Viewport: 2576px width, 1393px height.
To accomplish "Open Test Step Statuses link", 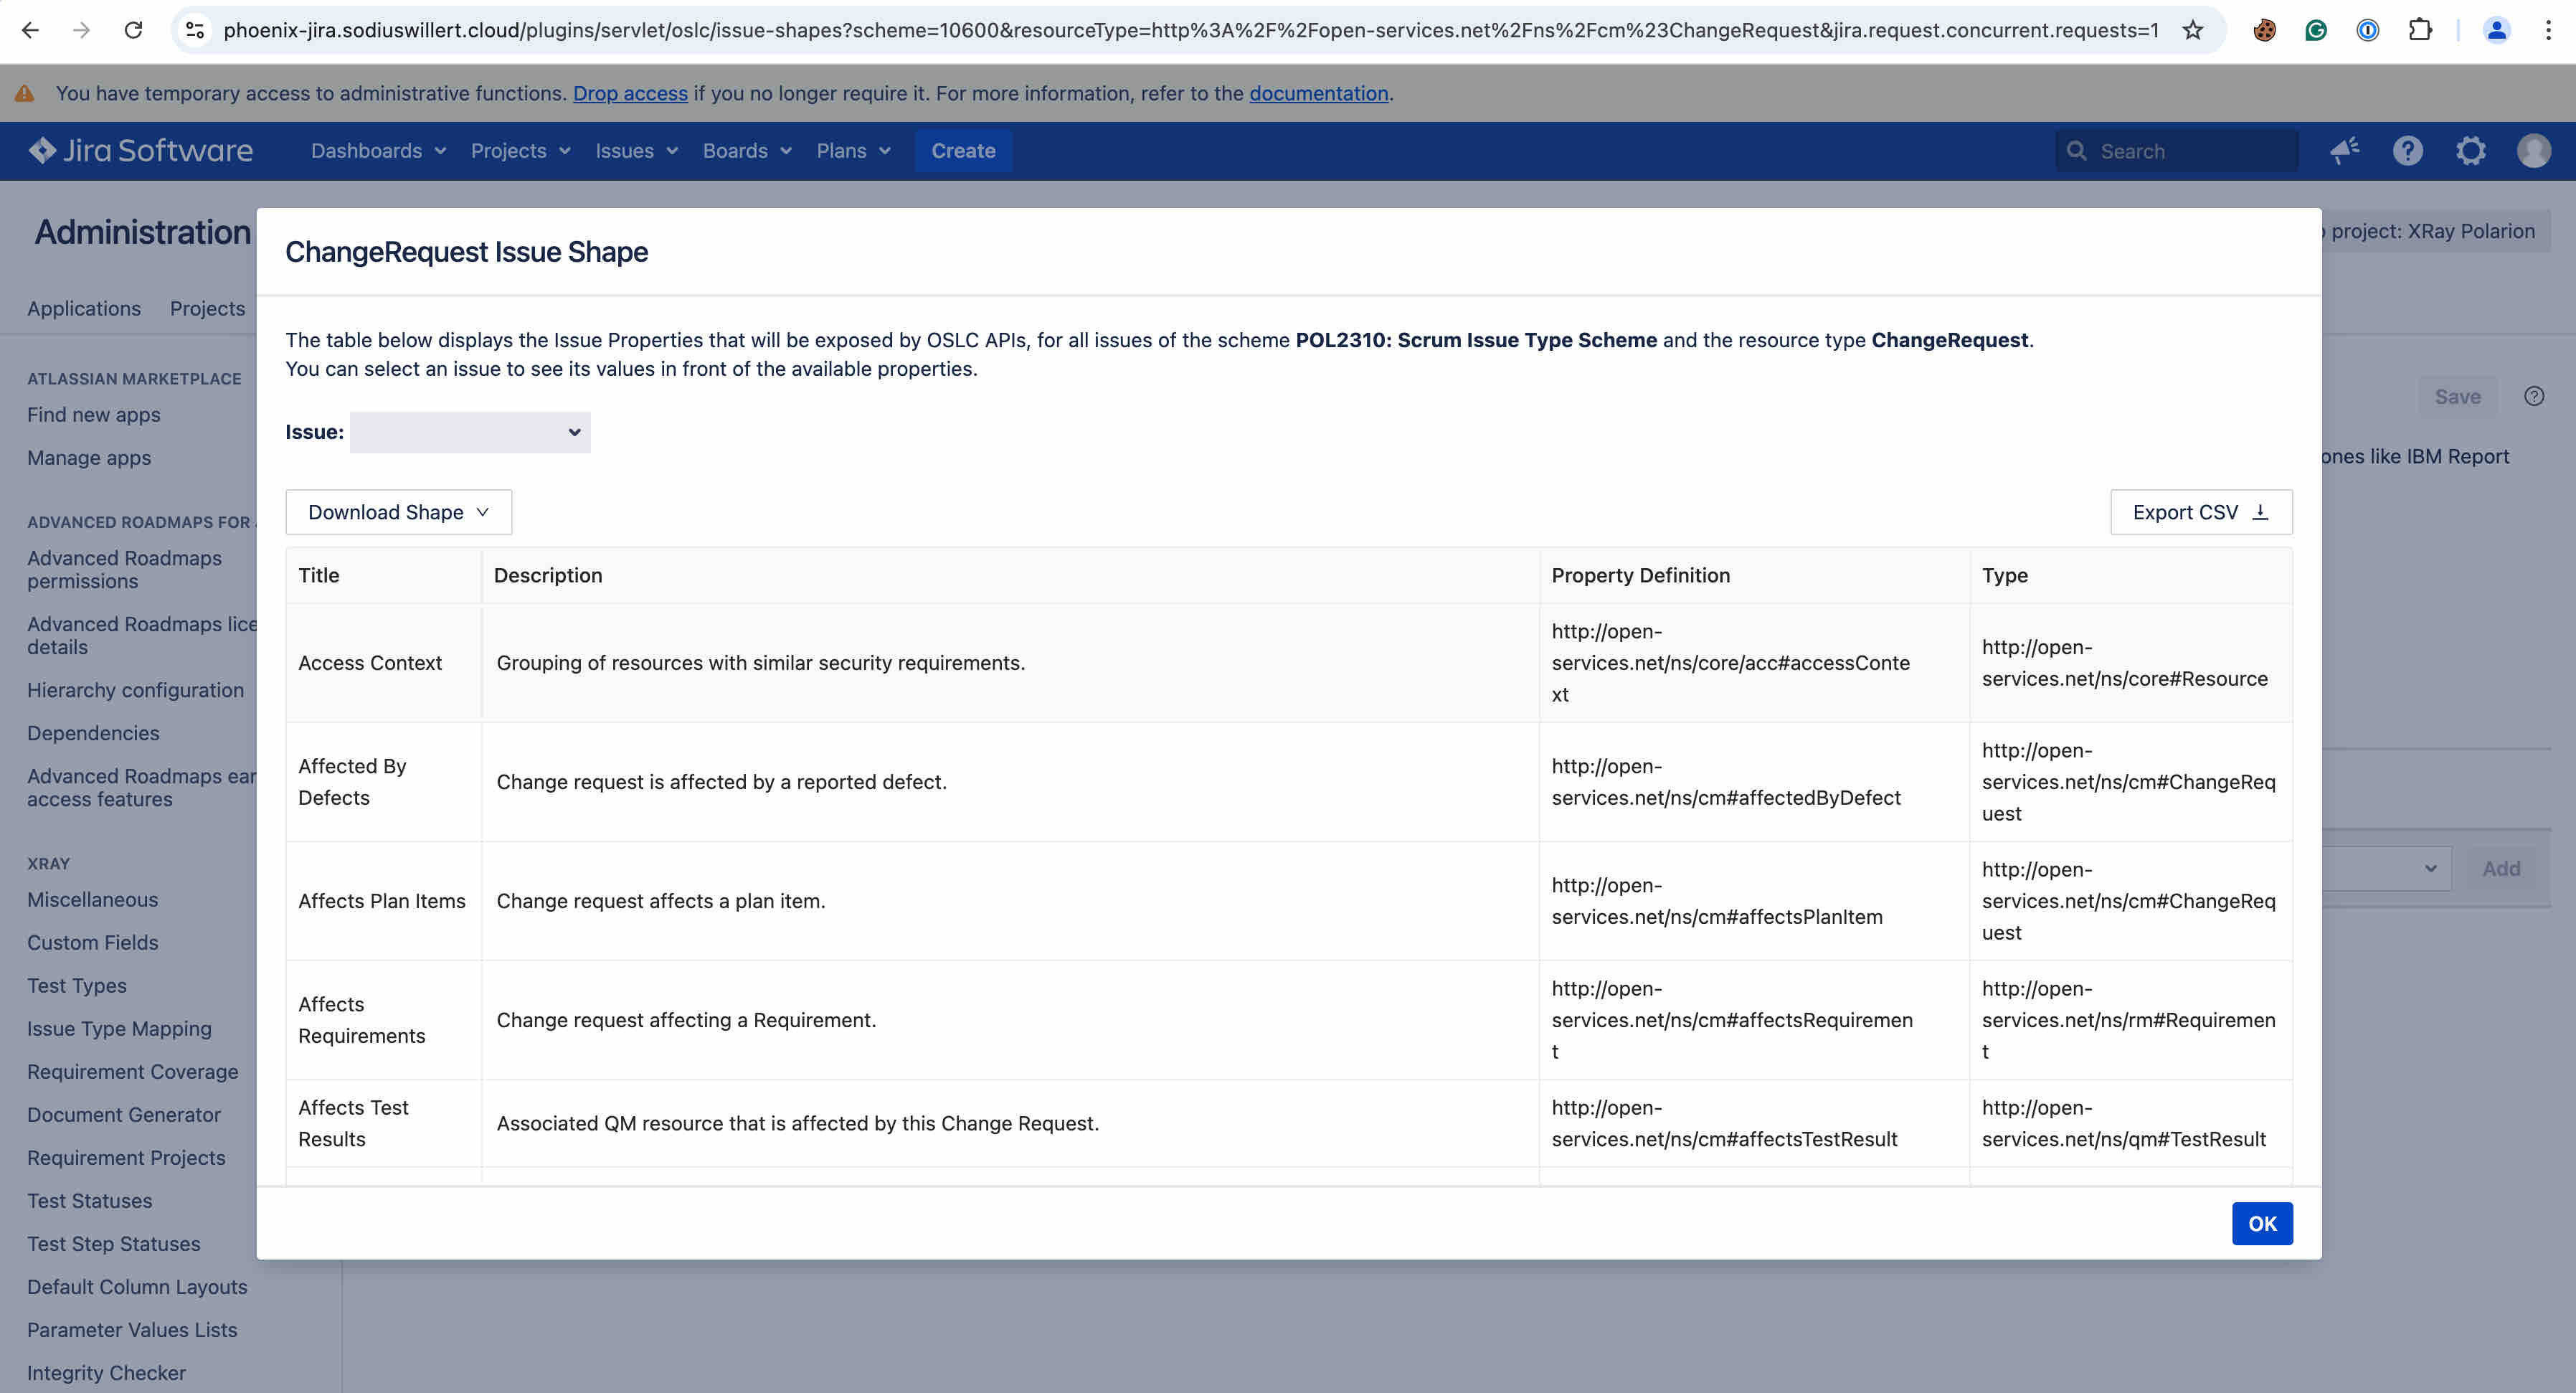I will point(114,1244).
